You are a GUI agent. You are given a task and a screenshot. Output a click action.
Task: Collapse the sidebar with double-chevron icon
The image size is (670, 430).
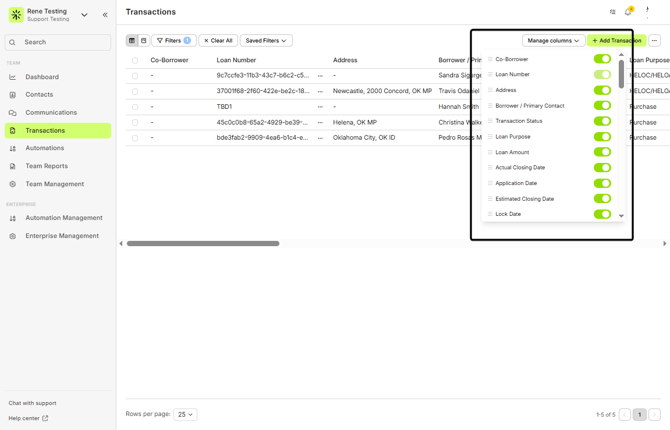tap(105, 15)
